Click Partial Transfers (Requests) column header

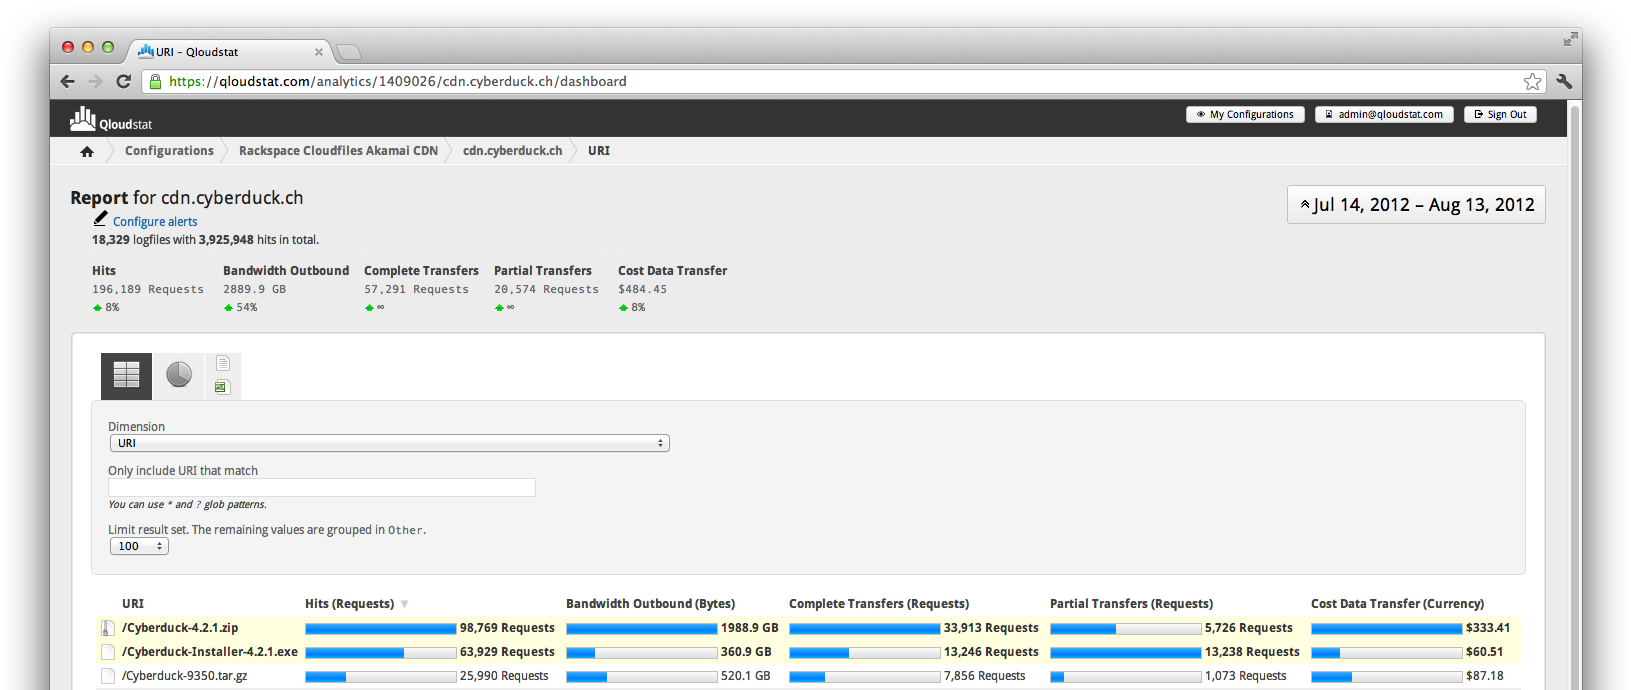coord(1131,604)
